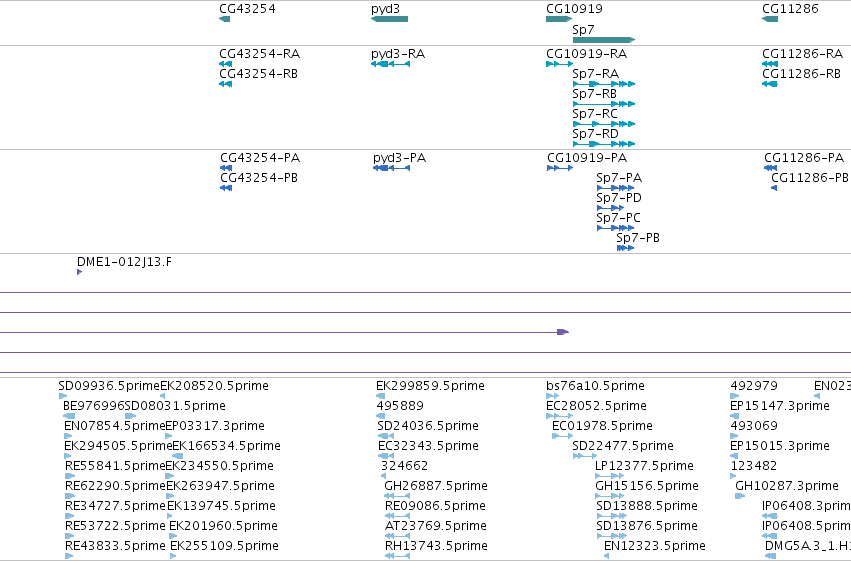Click the CG10919 gene feature
The width and height of the screenshot is (851, 561).
click(x=559, y=19)
